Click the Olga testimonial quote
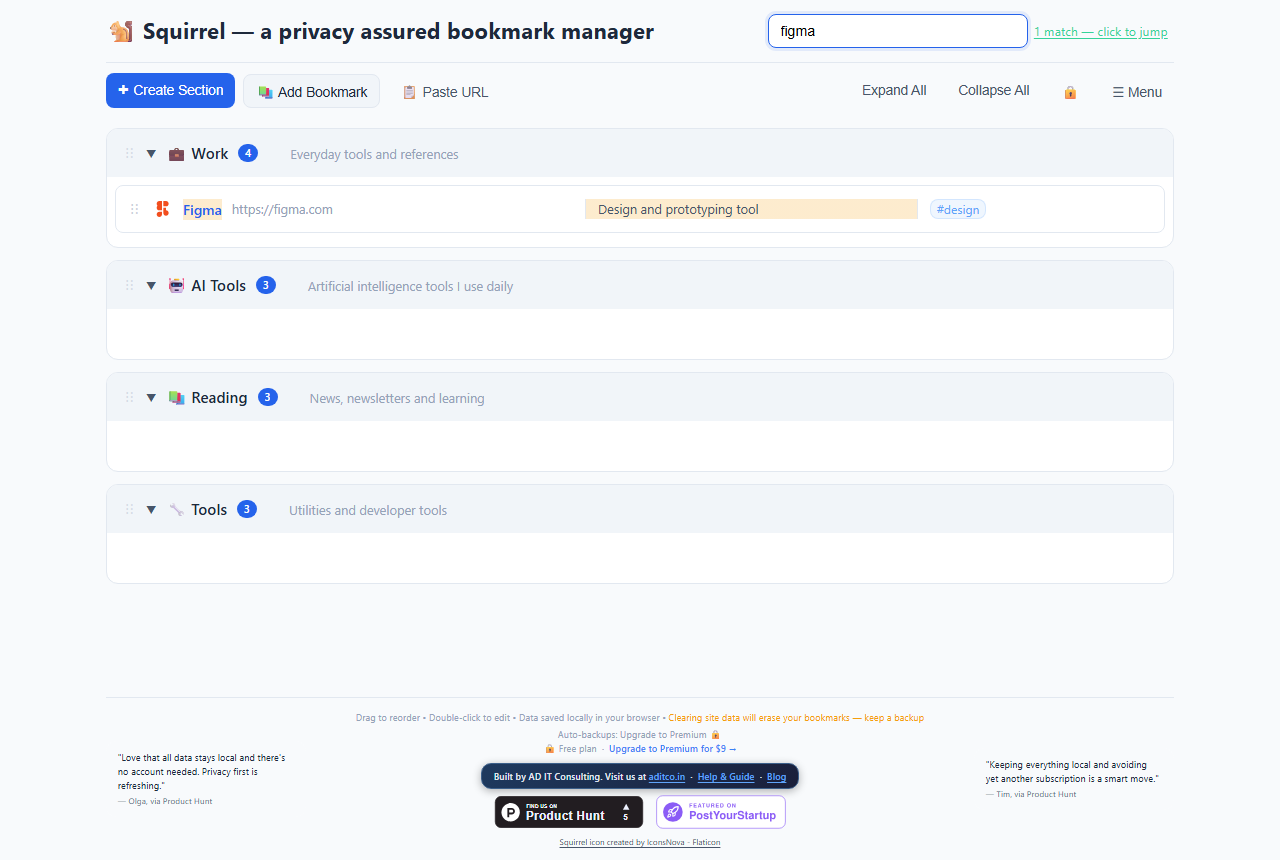The width and height of the screenshot is (1280, 860). 202,772
